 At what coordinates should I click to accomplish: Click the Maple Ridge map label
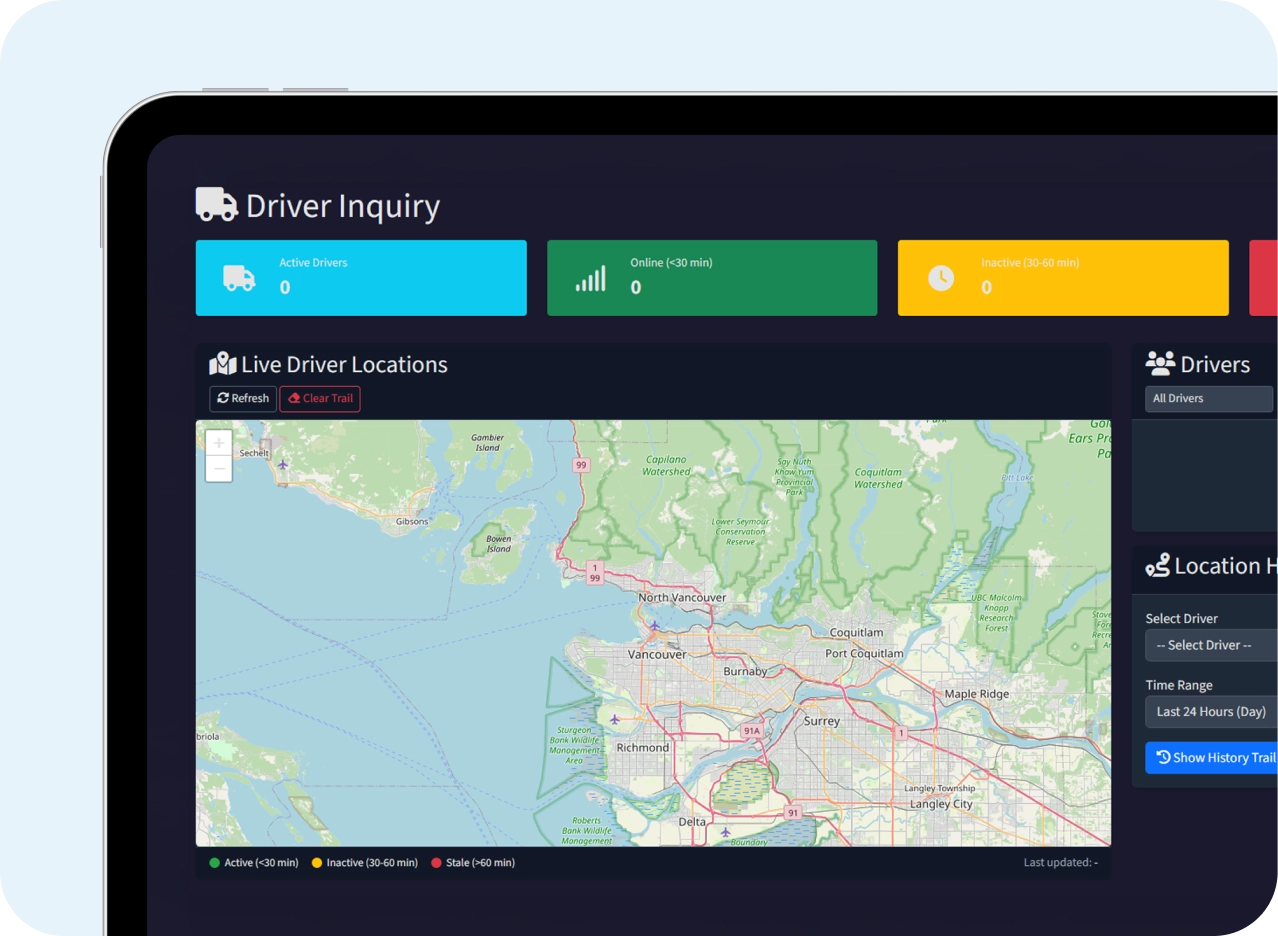(977, 693)
